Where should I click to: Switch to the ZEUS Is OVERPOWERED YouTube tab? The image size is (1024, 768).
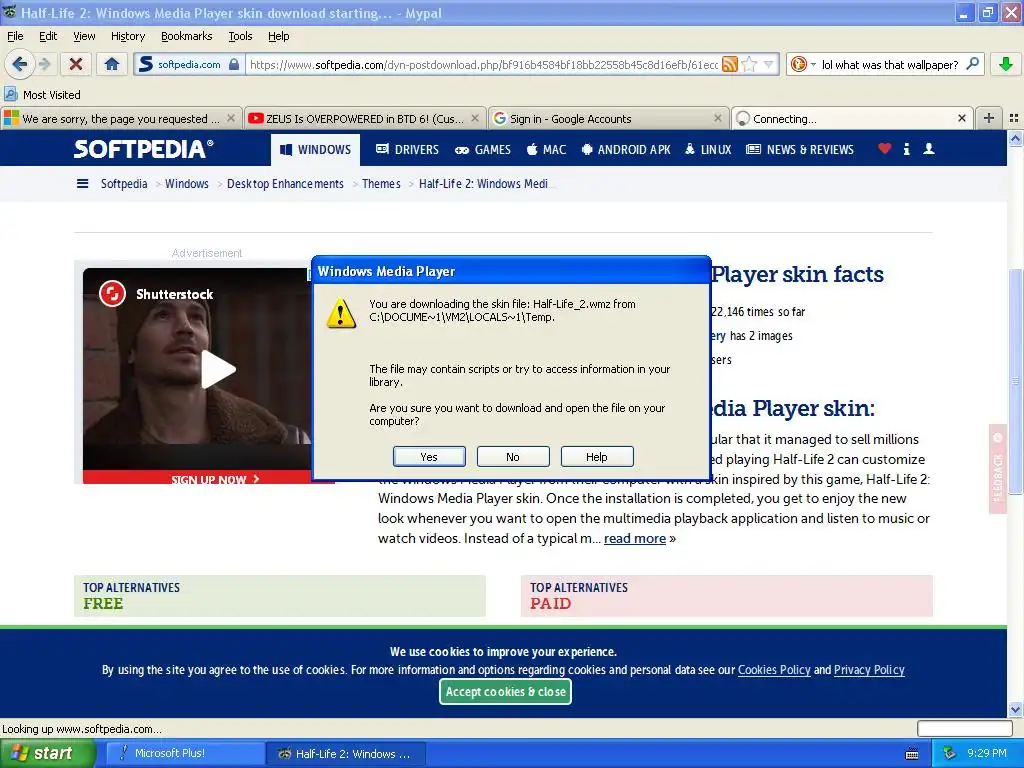pos(365,118)
